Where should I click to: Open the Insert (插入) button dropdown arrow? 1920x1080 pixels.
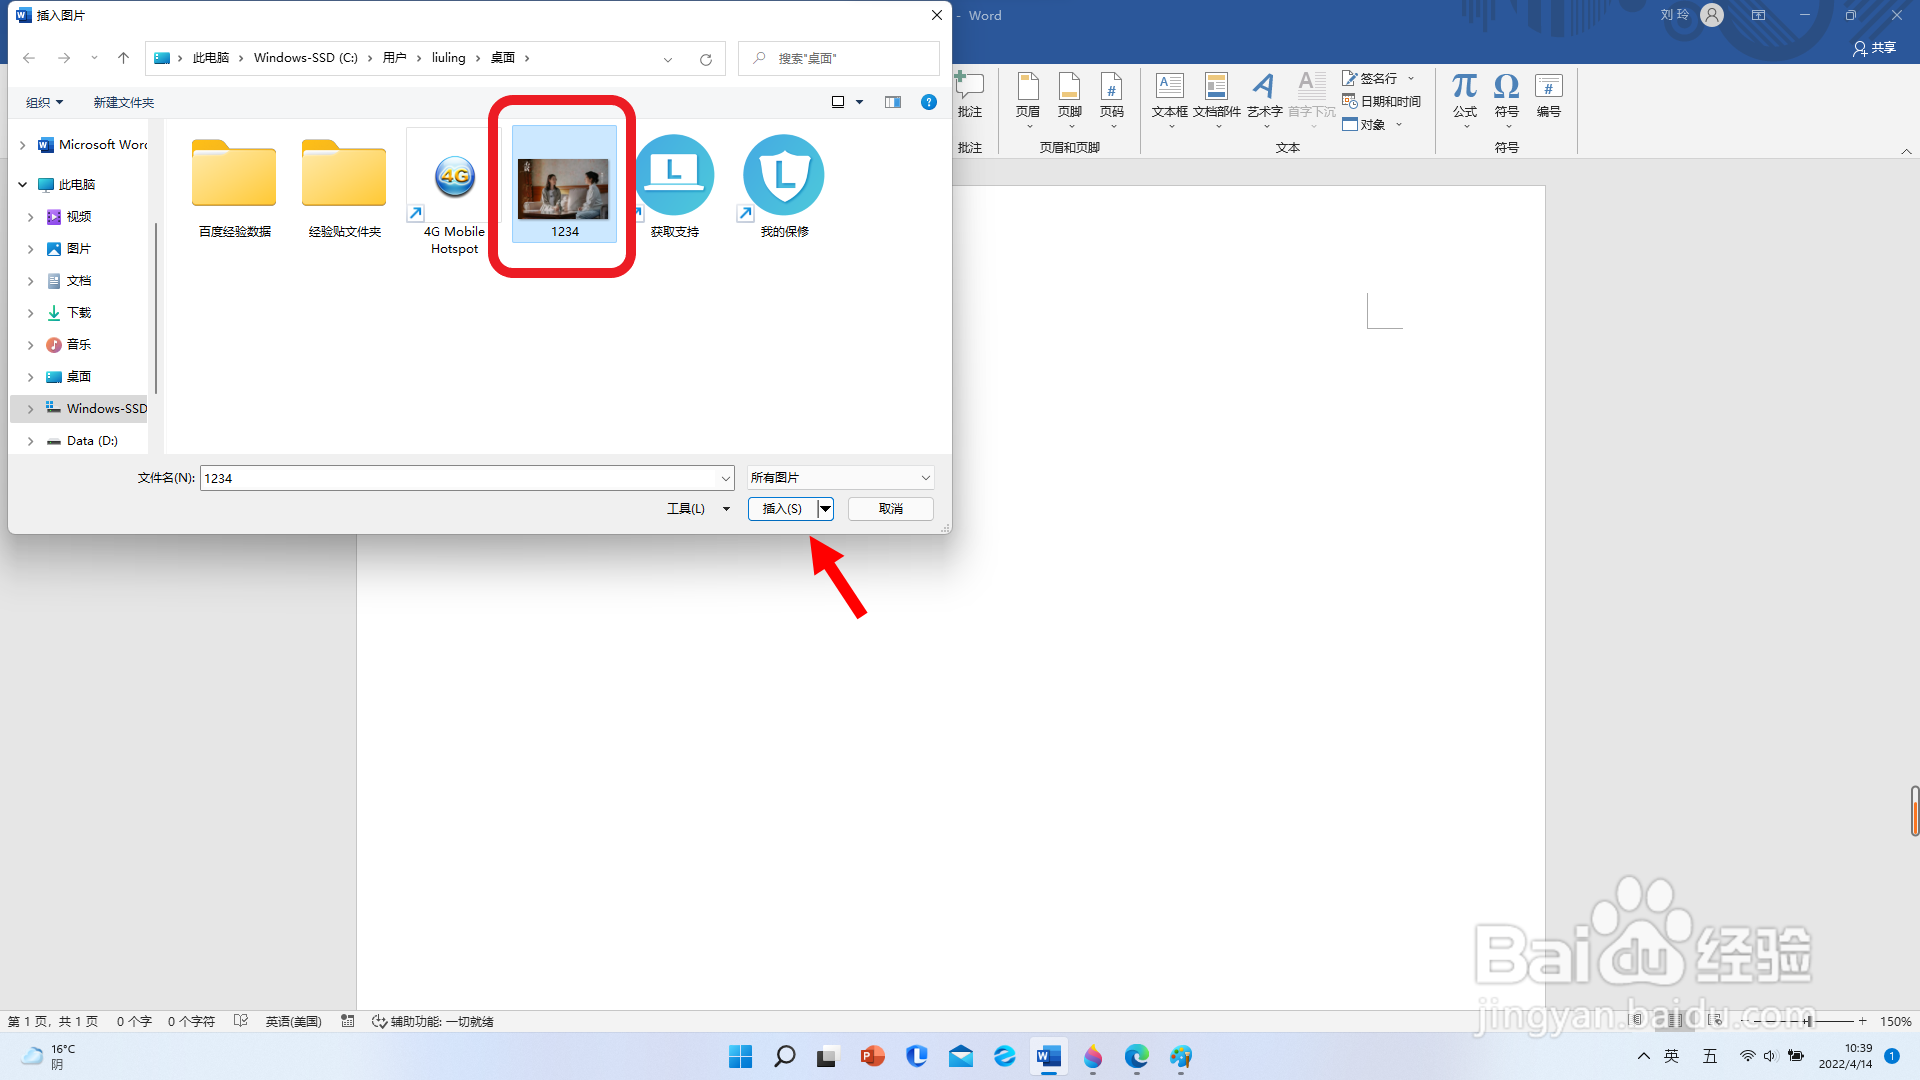[826, 509]
